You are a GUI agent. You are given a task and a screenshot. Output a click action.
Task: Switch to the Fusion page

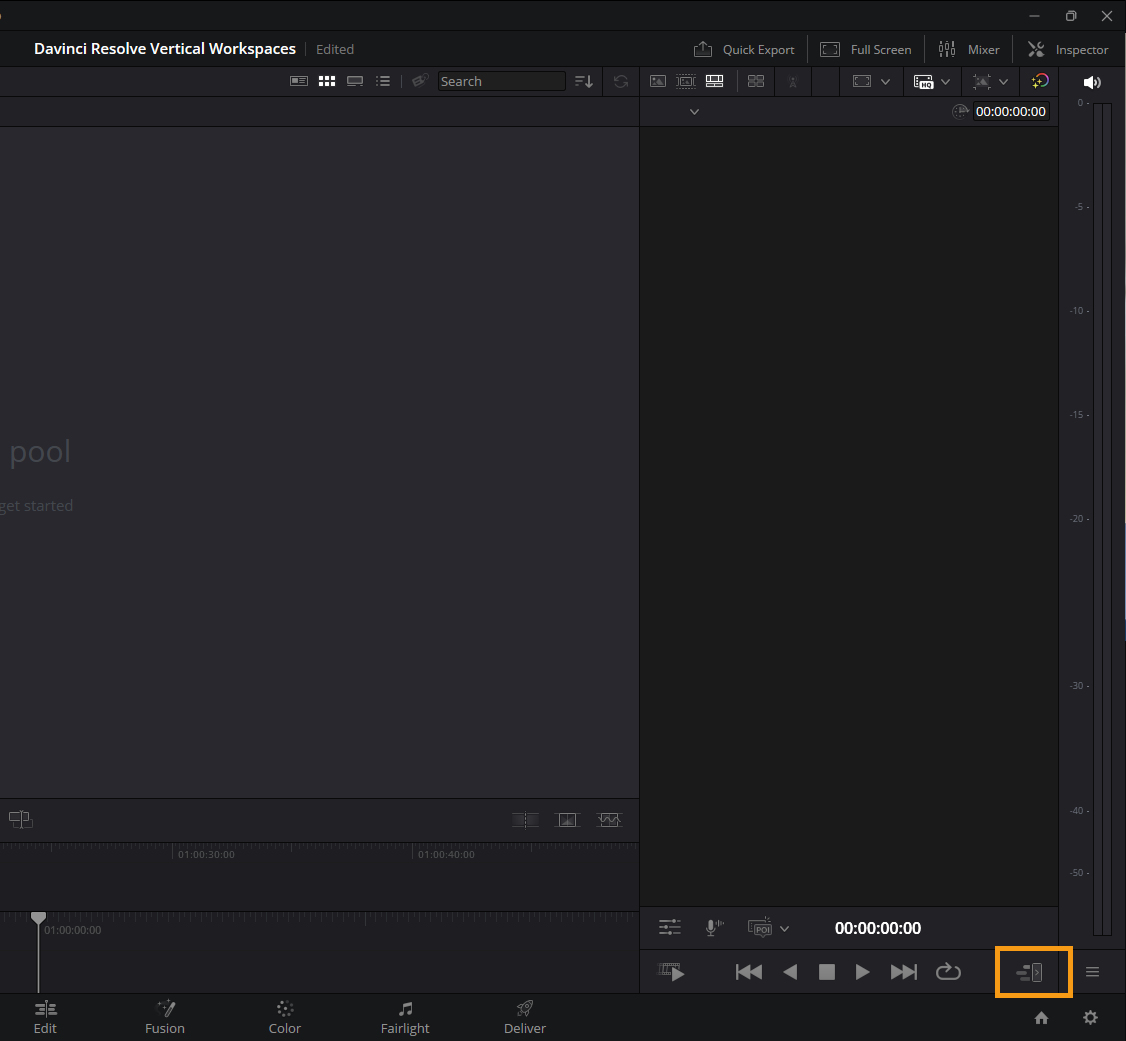tap(165, 1017)
